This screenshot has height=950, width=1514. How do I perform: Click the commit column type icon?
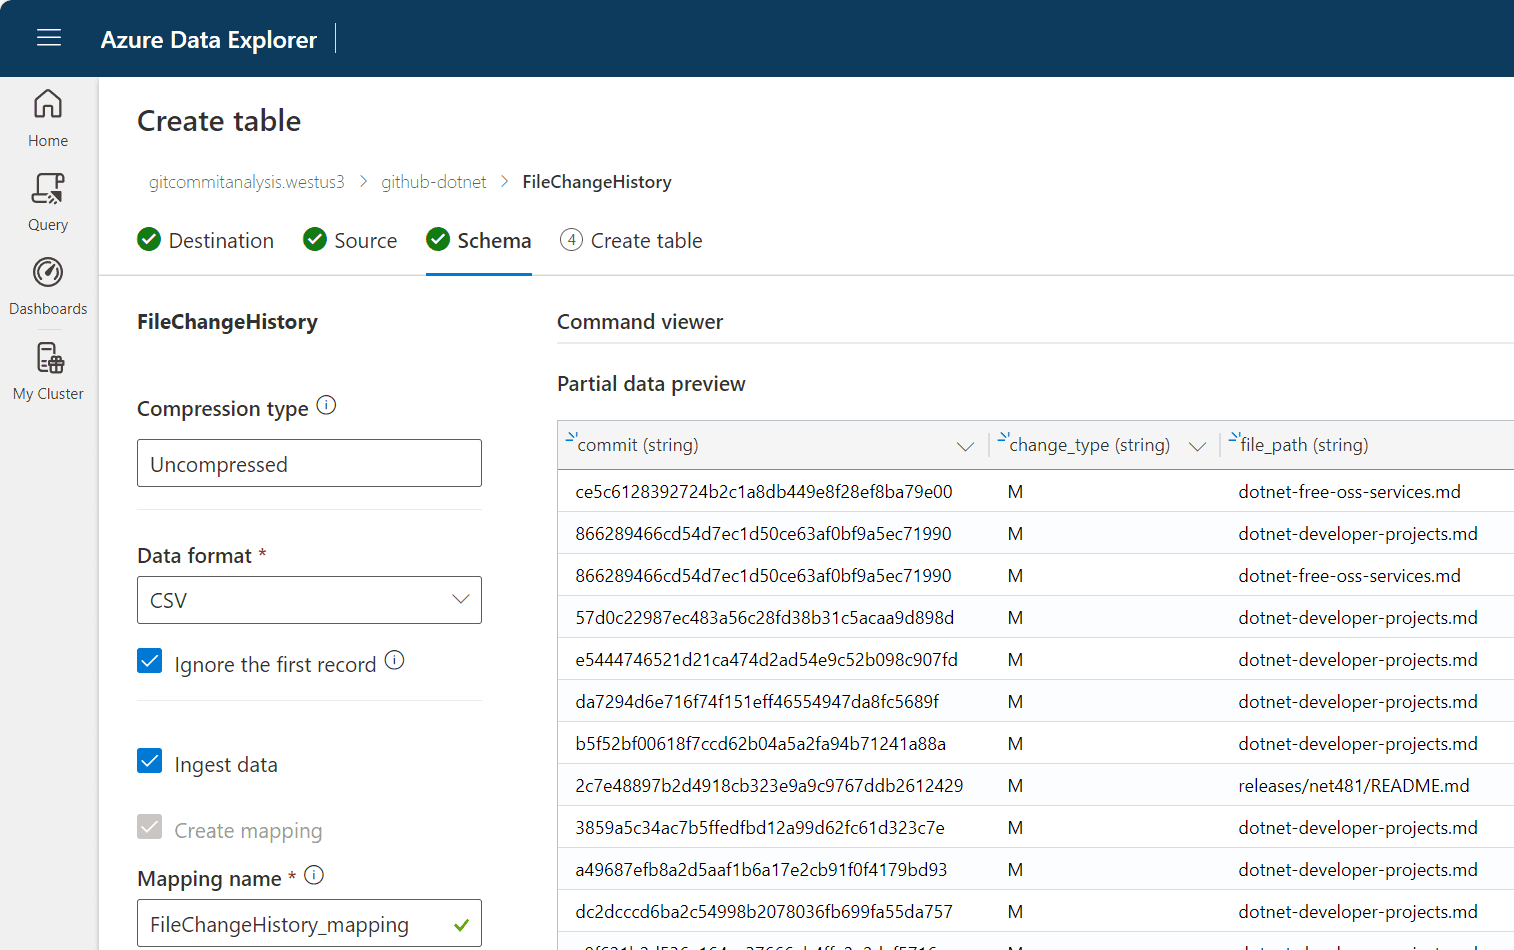click(571, 437)
